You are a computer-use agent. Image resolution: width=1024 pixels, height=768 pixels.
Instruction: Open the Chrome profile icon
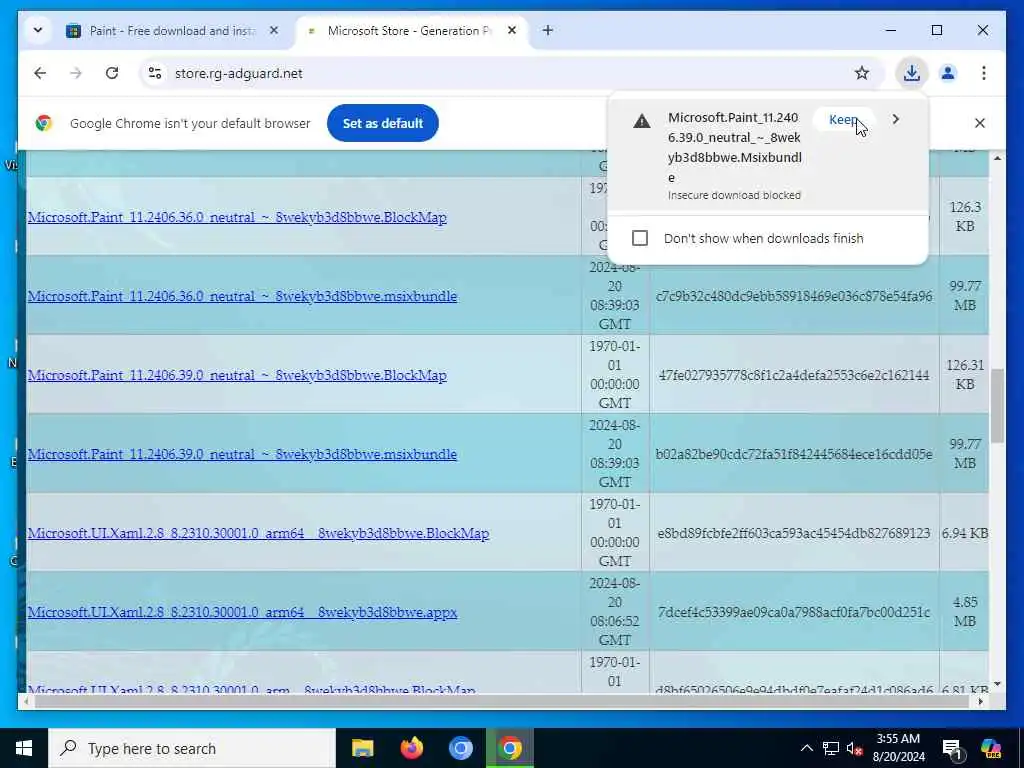(948, 73)
